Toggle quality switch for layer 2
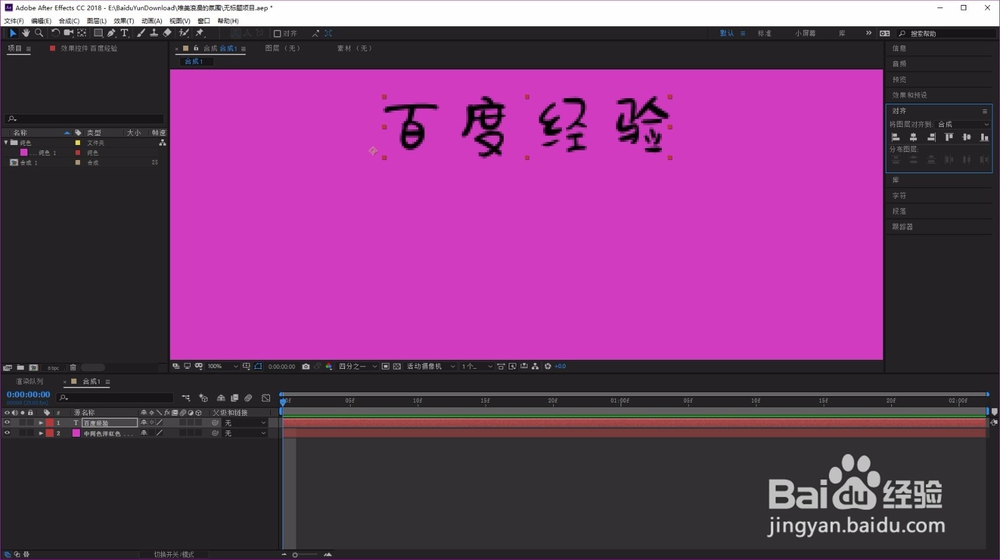The image size is (1000, 560). pyautogui.click(x=159, y=433)
